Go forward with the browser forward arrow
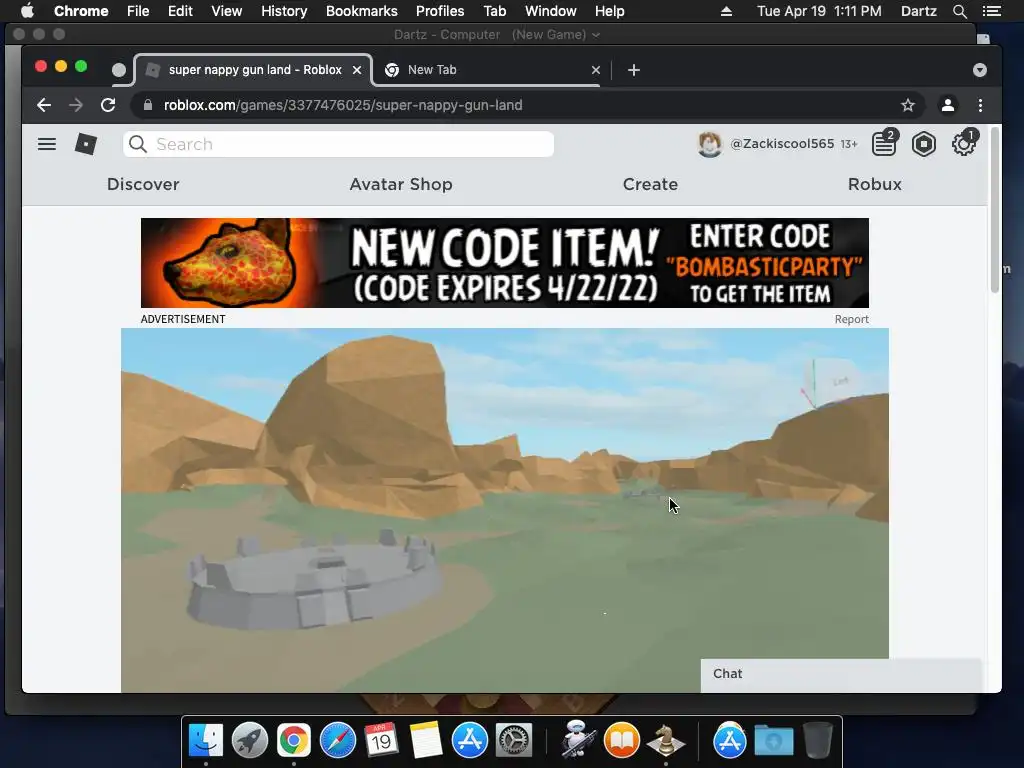This screenshot has width=1024, height=768. pos(76,105)
